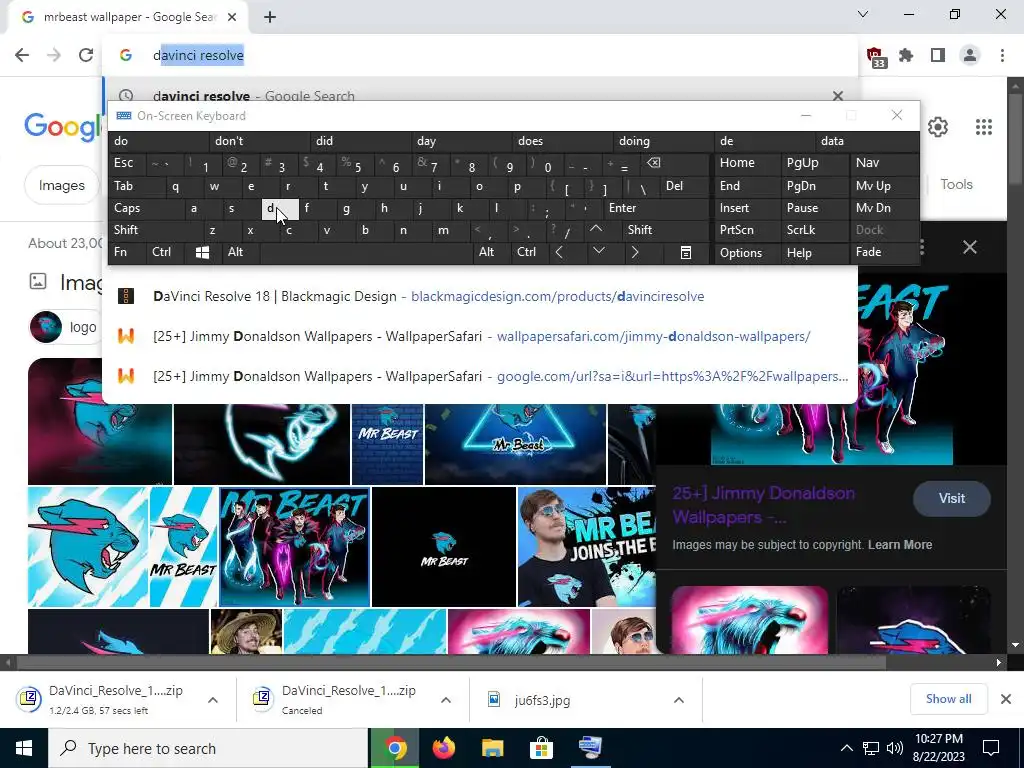Screen dimensions: 1024x768
Task: Click the vertical page scrollbar
Action: [x=1016, y=137]
